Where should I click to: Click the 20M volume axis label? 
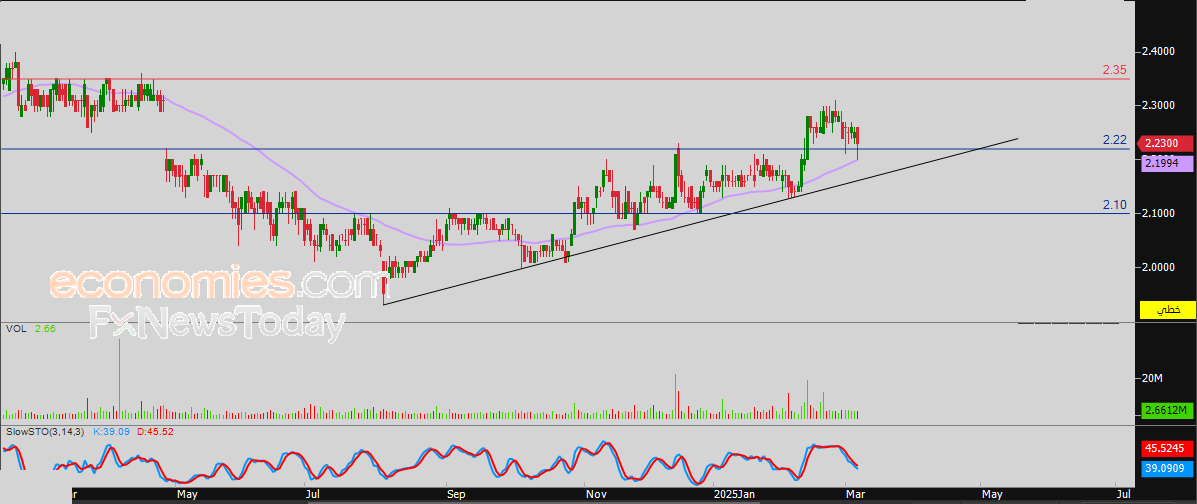coord(1153,378)
